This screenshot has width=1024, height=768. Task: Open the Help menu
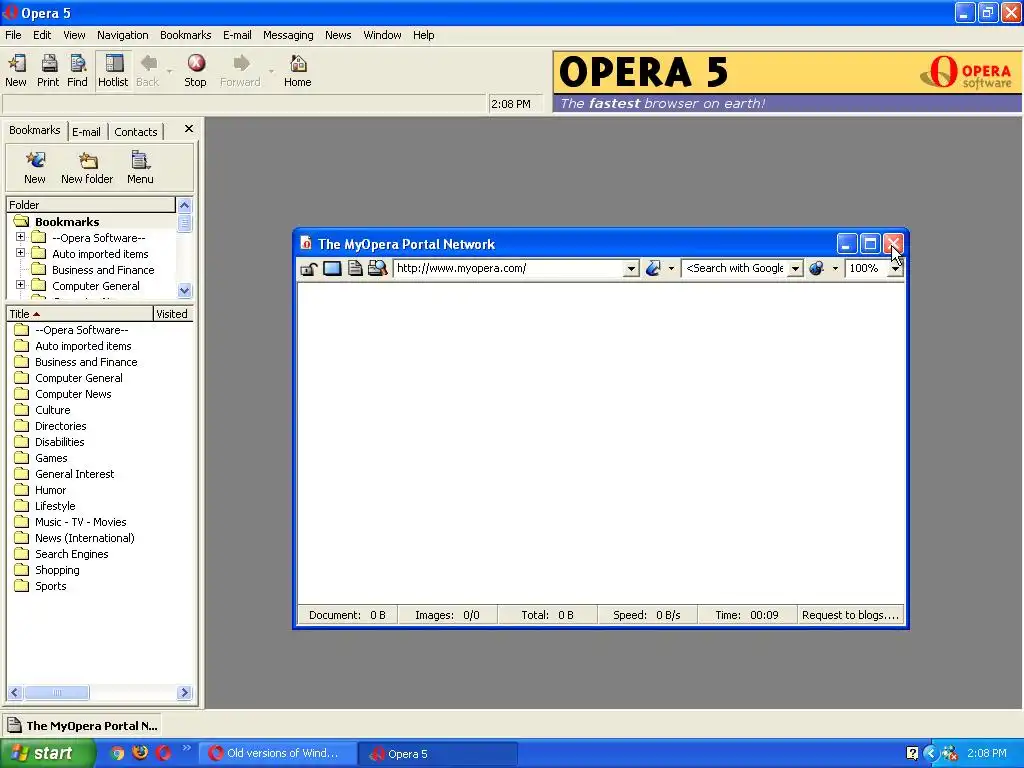[423, 35]
